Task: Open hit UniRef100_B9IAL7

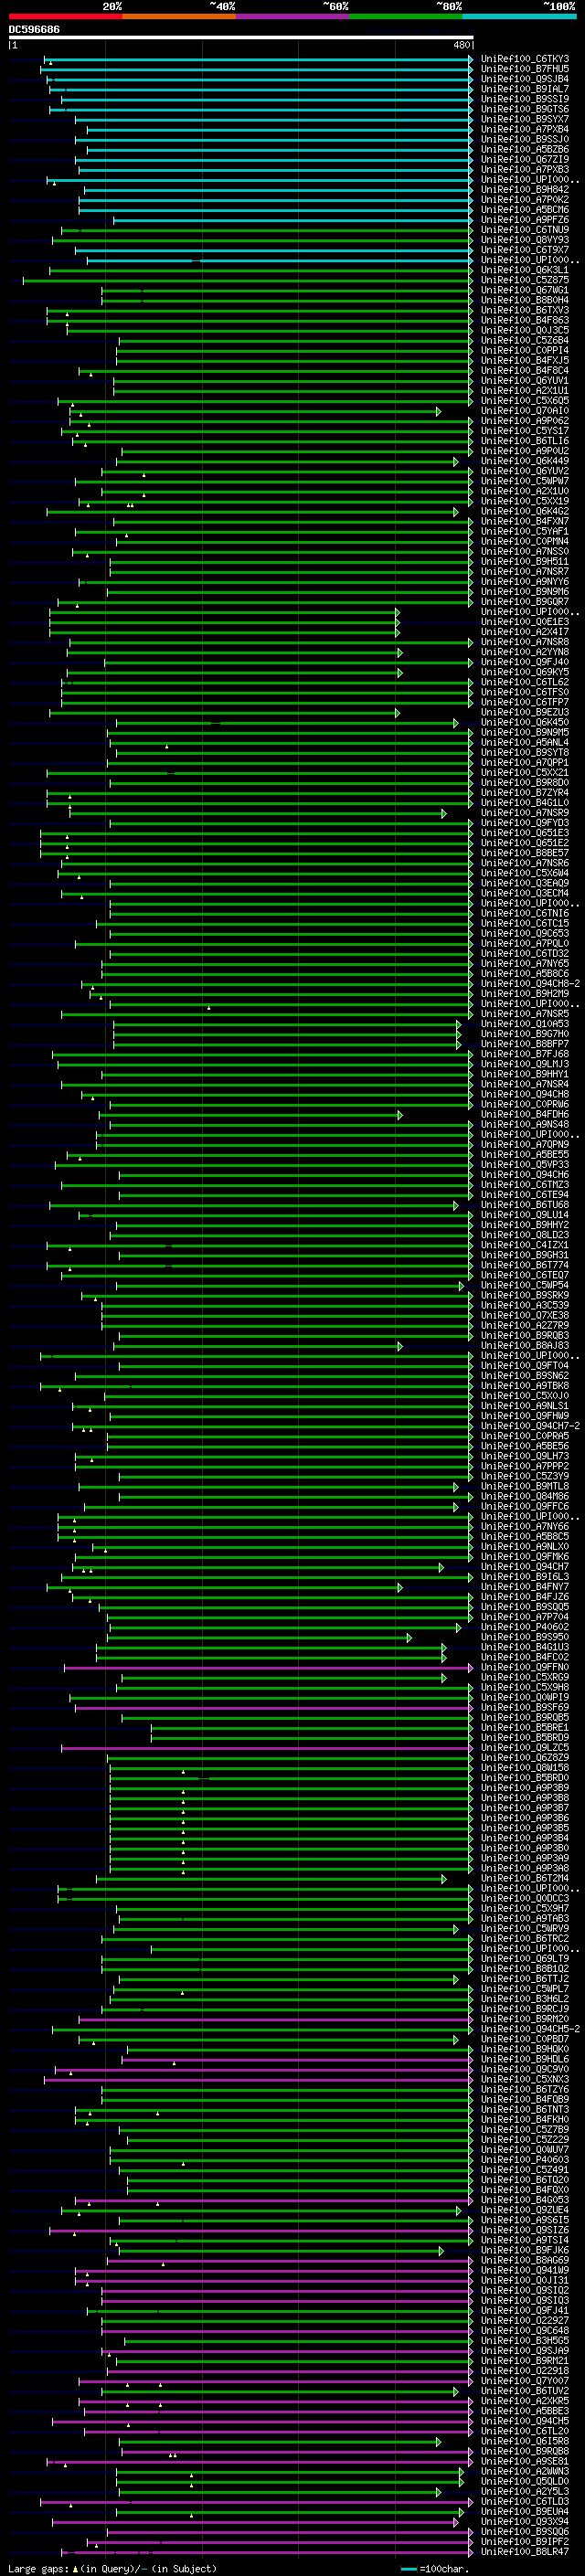Action: click(x=525, y=89)
